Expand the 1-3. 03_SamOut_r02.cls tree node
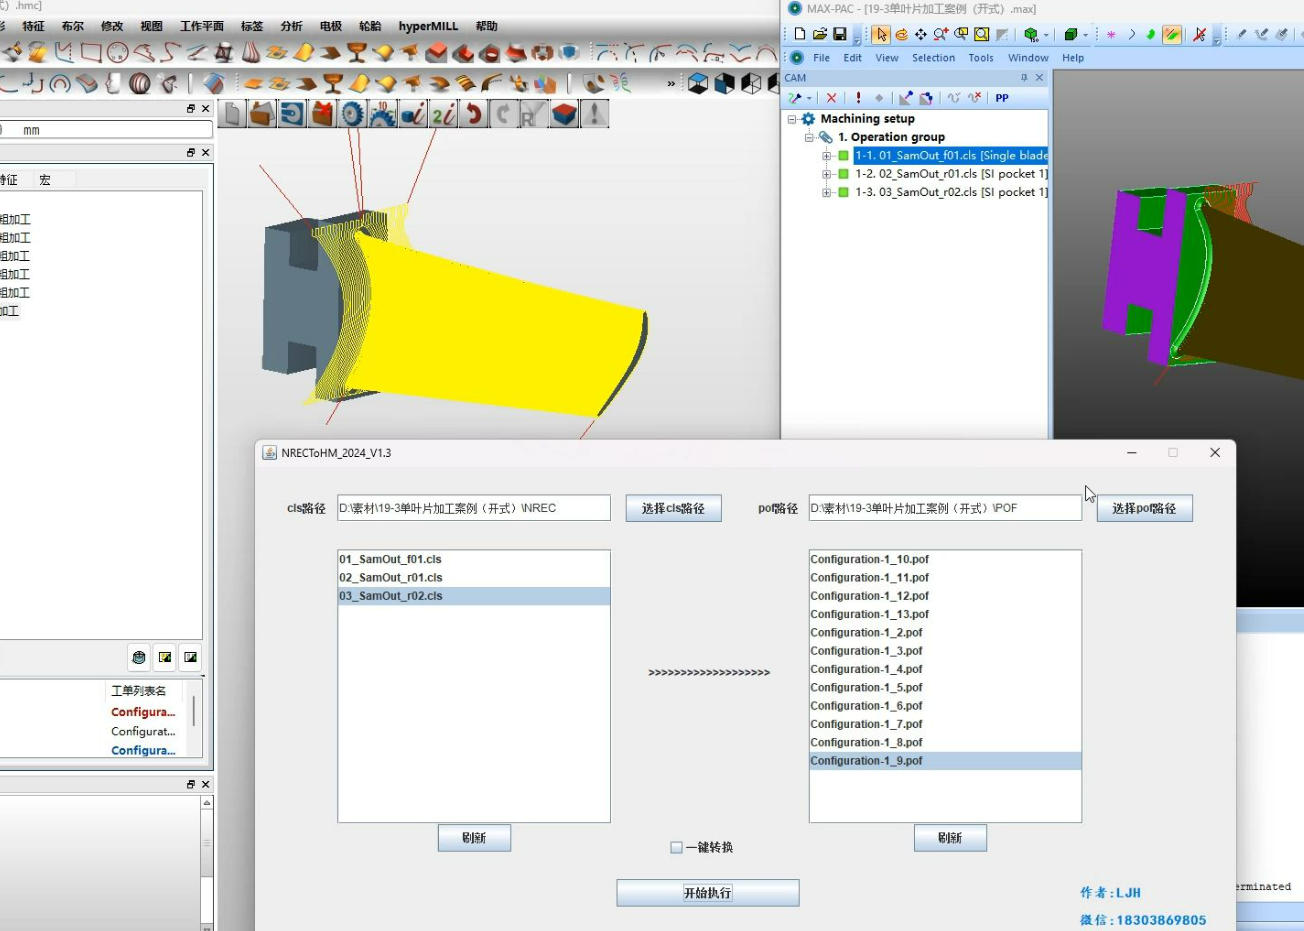 tap(827, 192)
